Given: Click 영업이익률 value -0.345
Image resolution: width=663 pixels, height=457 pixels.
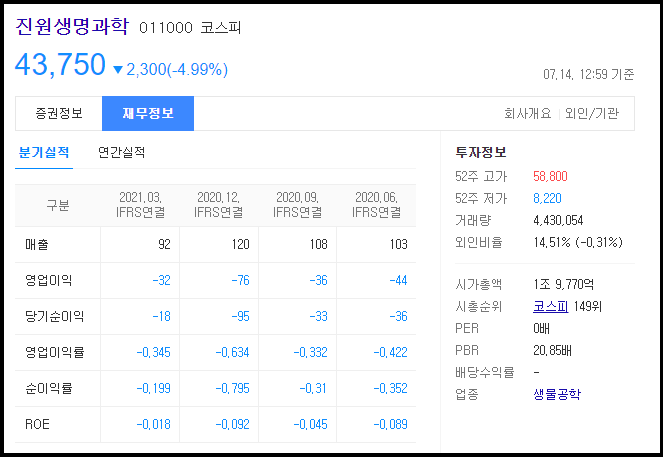Looking at the screenshot, I should [153, 352].
